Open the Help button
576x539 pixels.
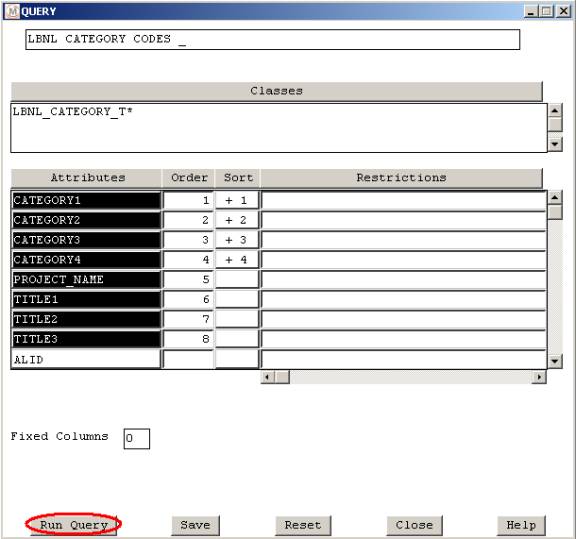coord(521,525)
